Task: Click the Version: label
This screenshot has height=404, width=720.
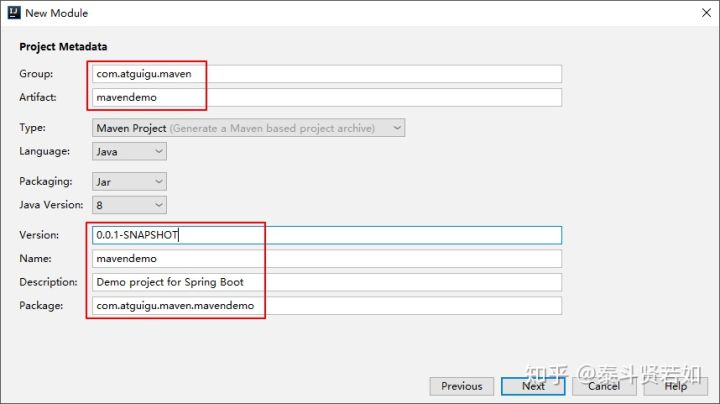Action: tap(39, 235)
